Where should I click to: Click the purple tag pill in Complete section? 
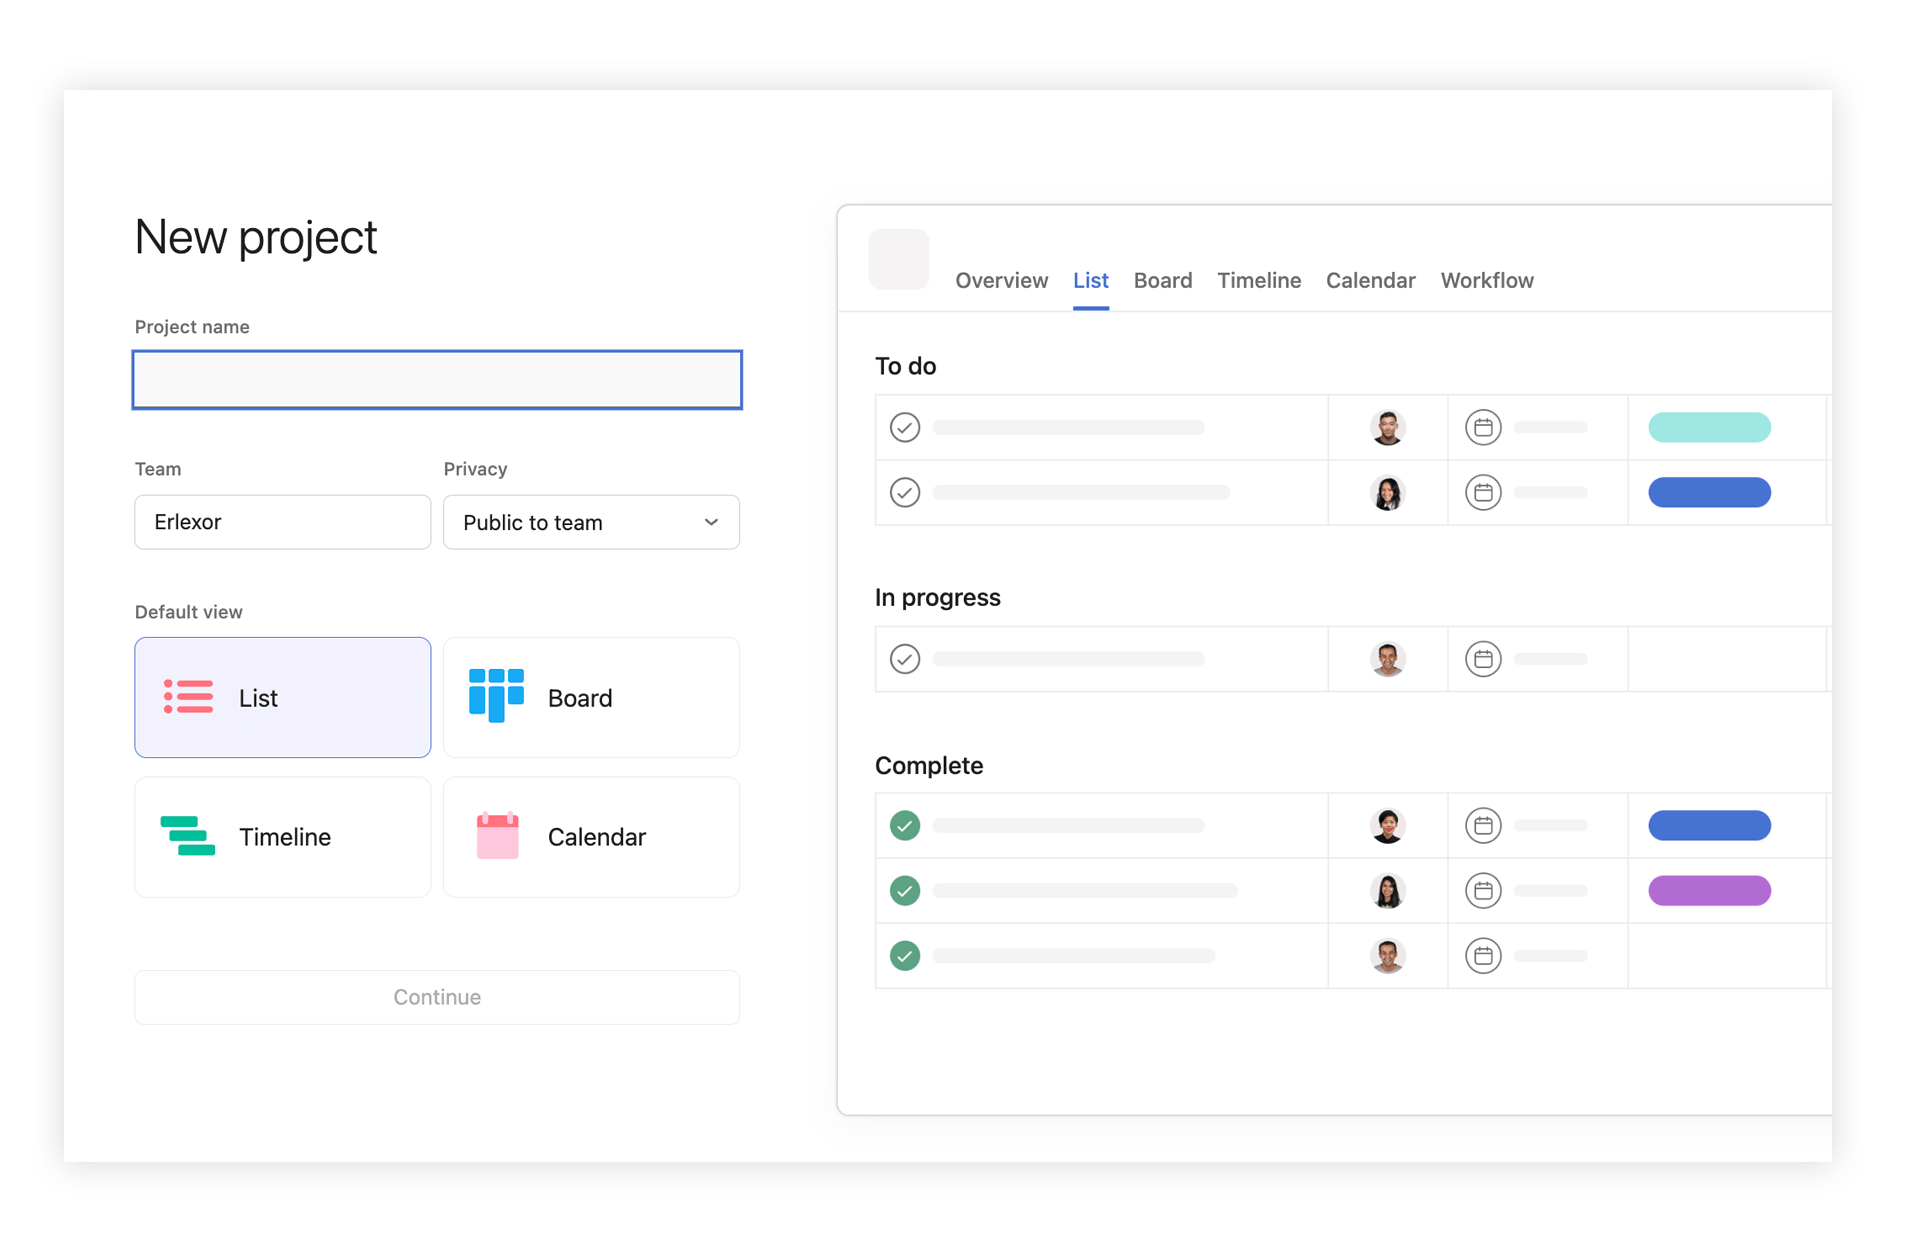[x=1709, y=891]
